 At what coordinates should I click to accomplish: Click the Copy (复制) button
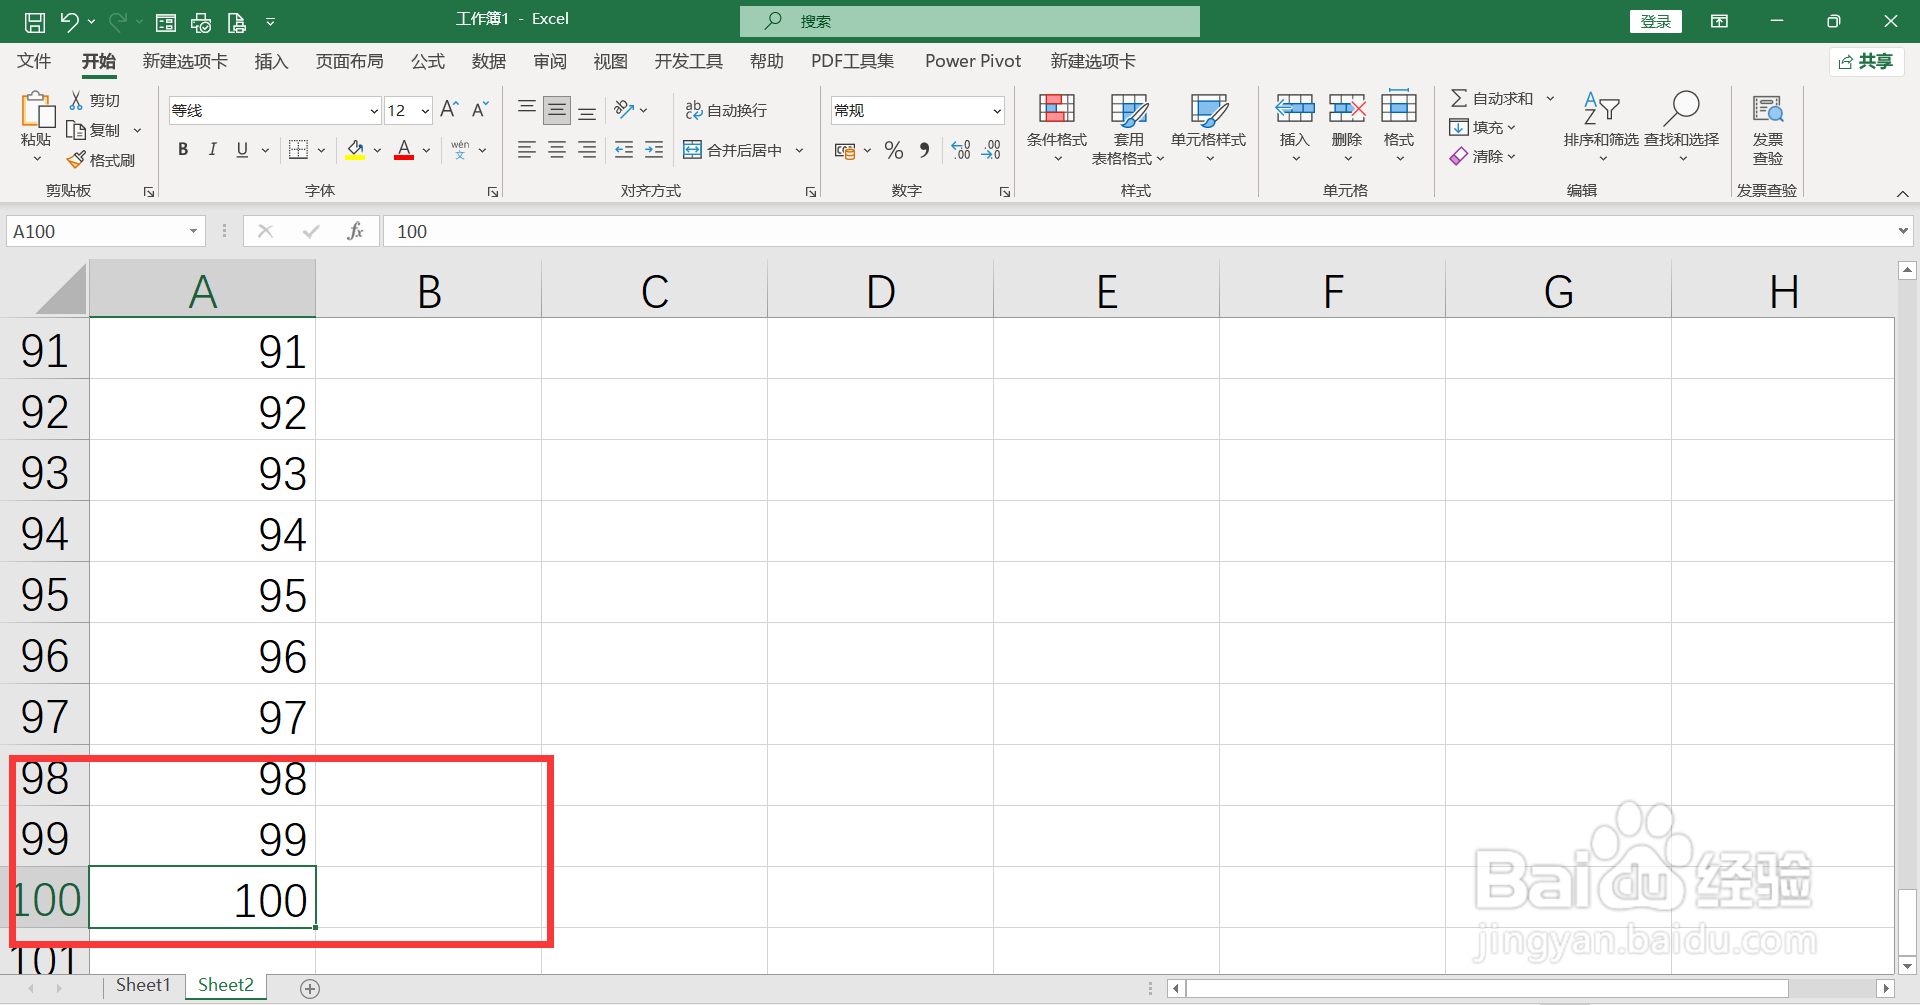(x=93, y=130)
